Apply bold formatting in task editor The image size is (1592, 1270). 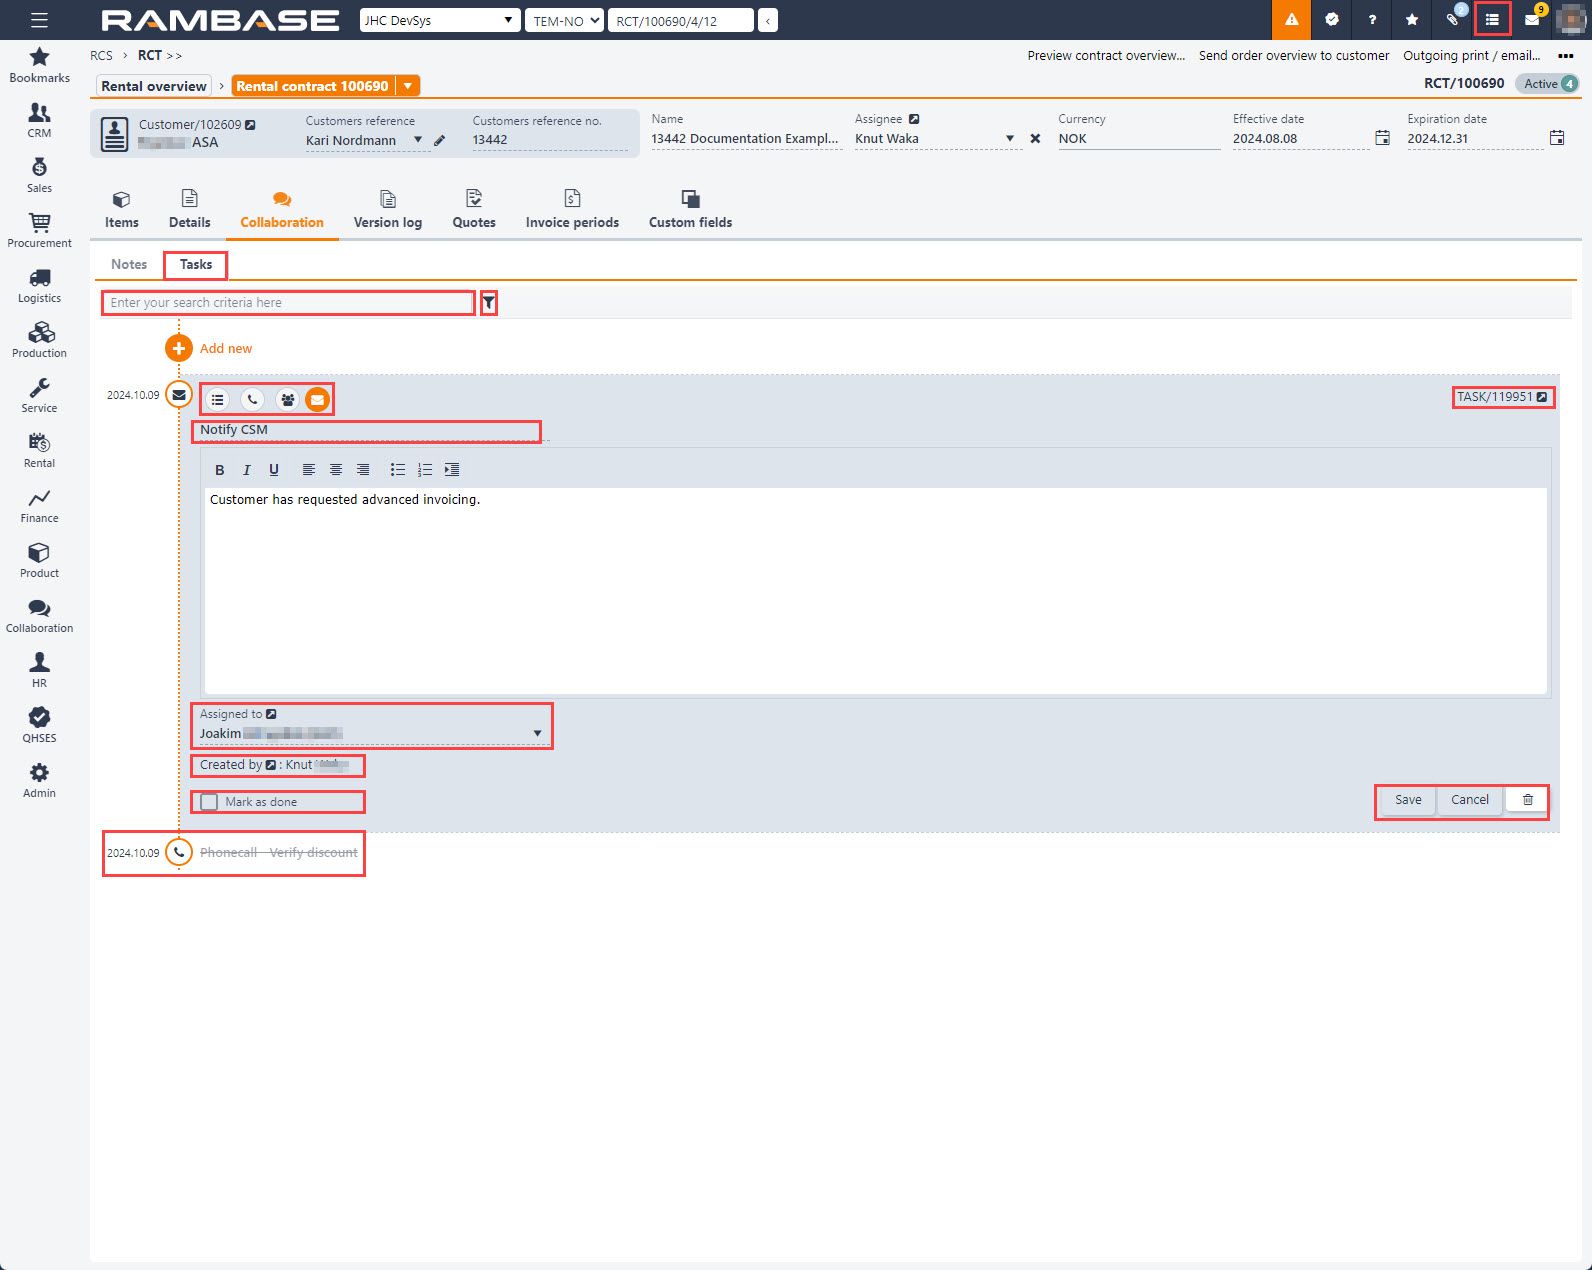pos(220,470)
